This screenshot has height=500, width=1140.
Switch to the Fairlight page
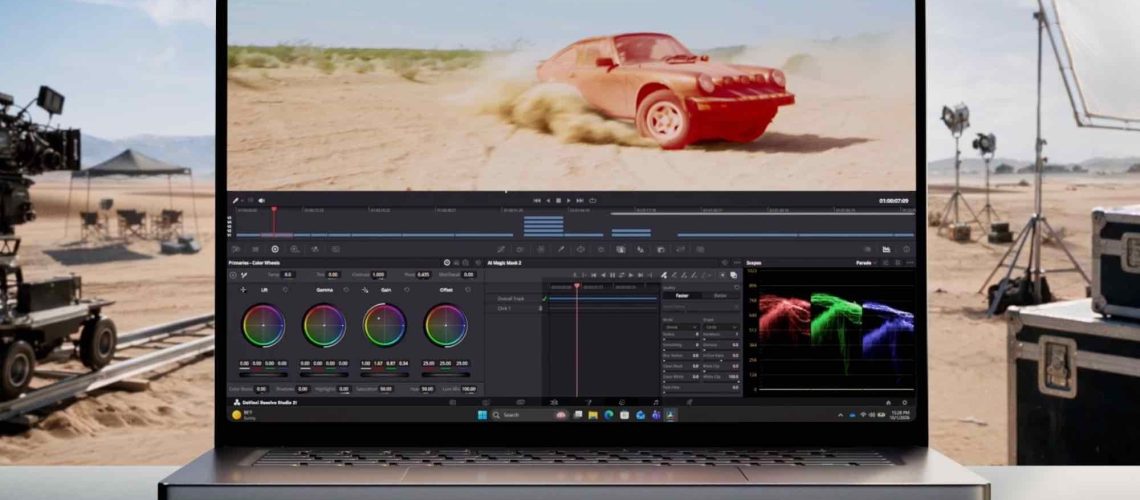[656, 402]
